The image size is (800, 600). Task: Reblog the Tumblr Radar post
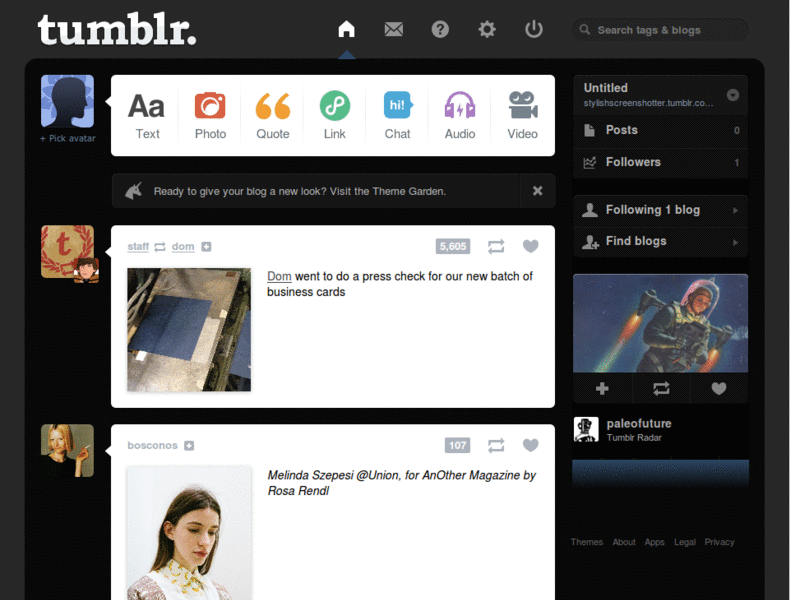[x=661, y=389]
